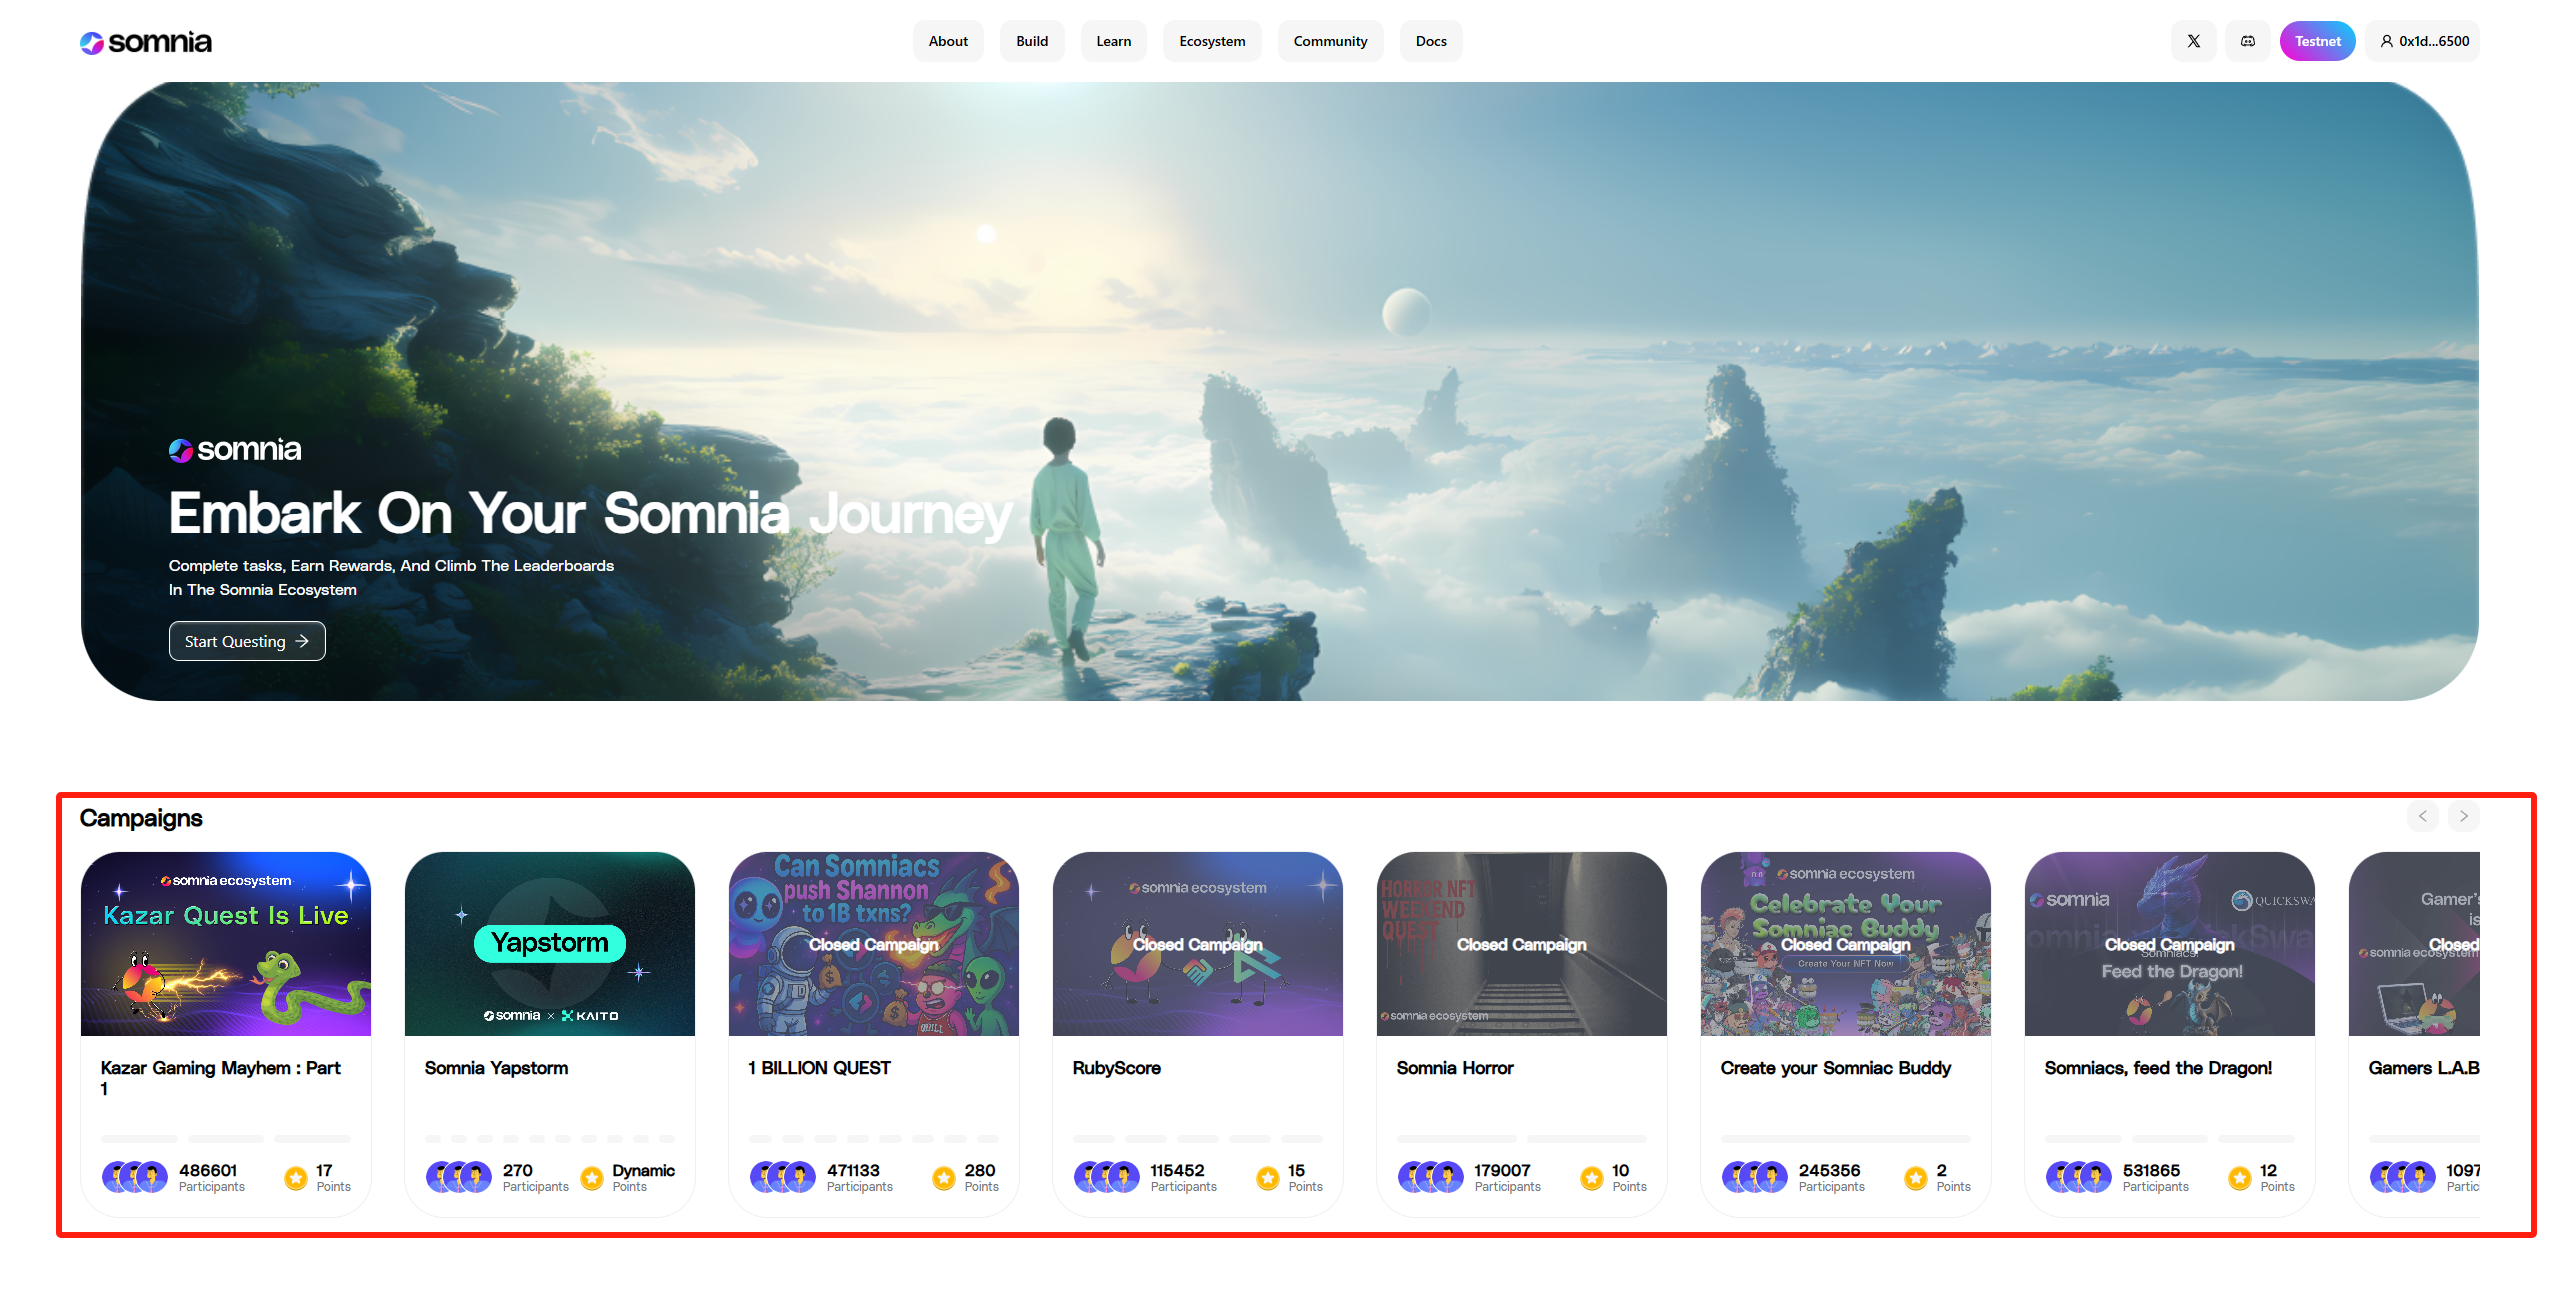This screenshot has height=1305, width=2560.
Task: Click Somniac Buddy points star icon
Action: (1916, 1179)
